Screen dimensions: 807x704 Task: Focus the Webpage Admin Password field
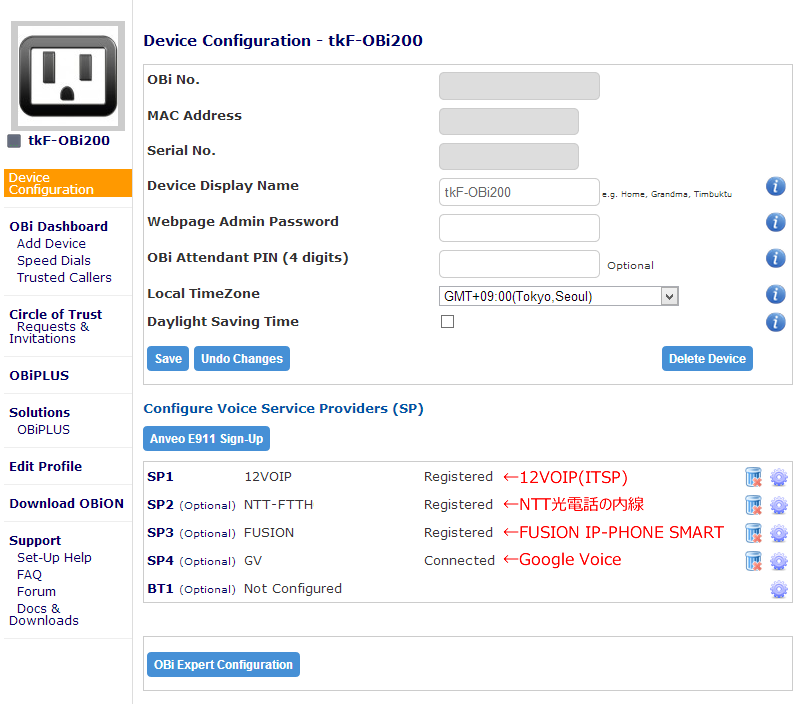click(519, 228)
